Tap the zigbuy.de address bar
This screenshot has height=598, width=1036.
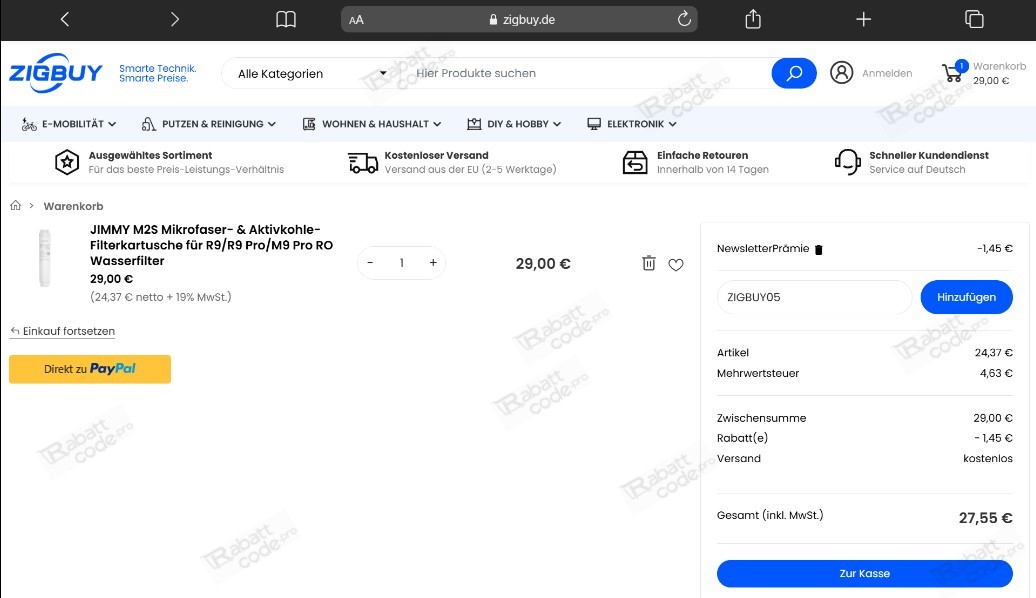[x=519, y=19]
